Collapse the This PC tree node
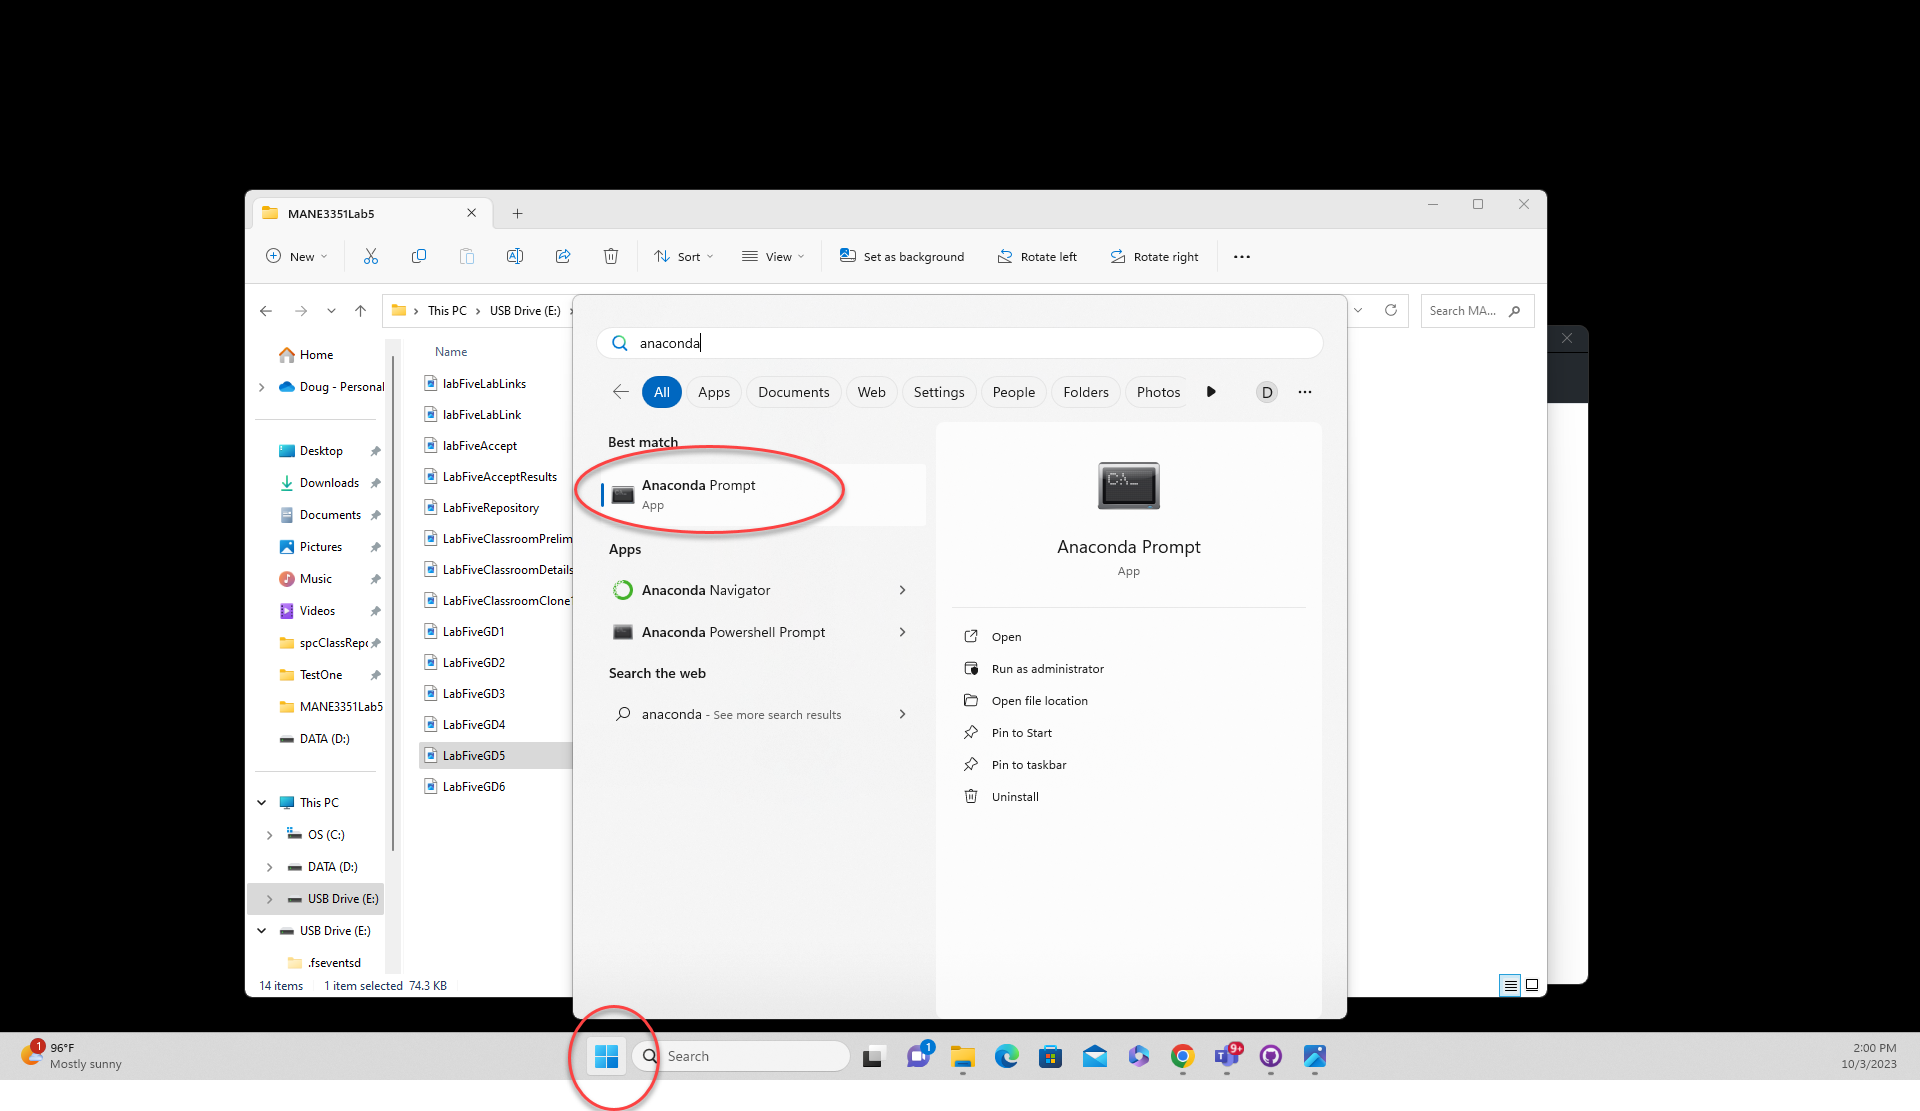 pos(262,803)
